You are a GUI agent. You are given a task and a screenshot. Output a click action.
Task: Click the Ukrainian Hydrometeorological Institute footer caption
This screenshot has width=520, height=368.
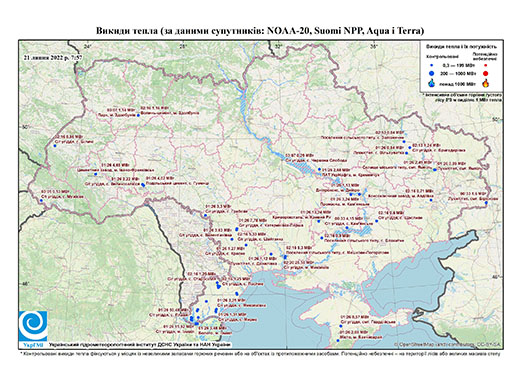[140, 344]
